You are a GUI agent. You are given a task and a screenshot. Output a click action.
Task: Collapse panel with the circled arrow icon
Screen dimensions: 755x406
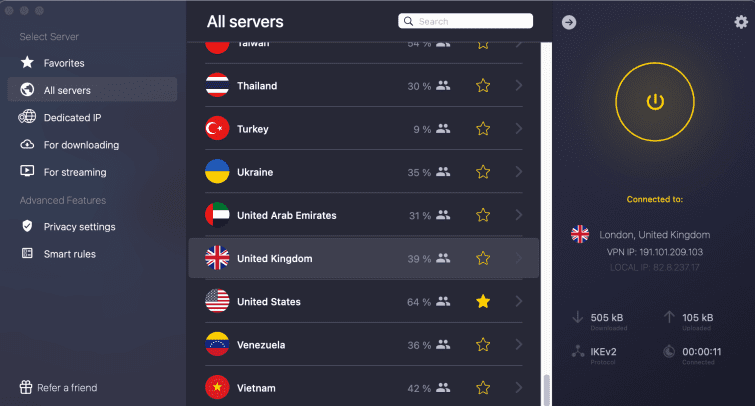[569, 22]
